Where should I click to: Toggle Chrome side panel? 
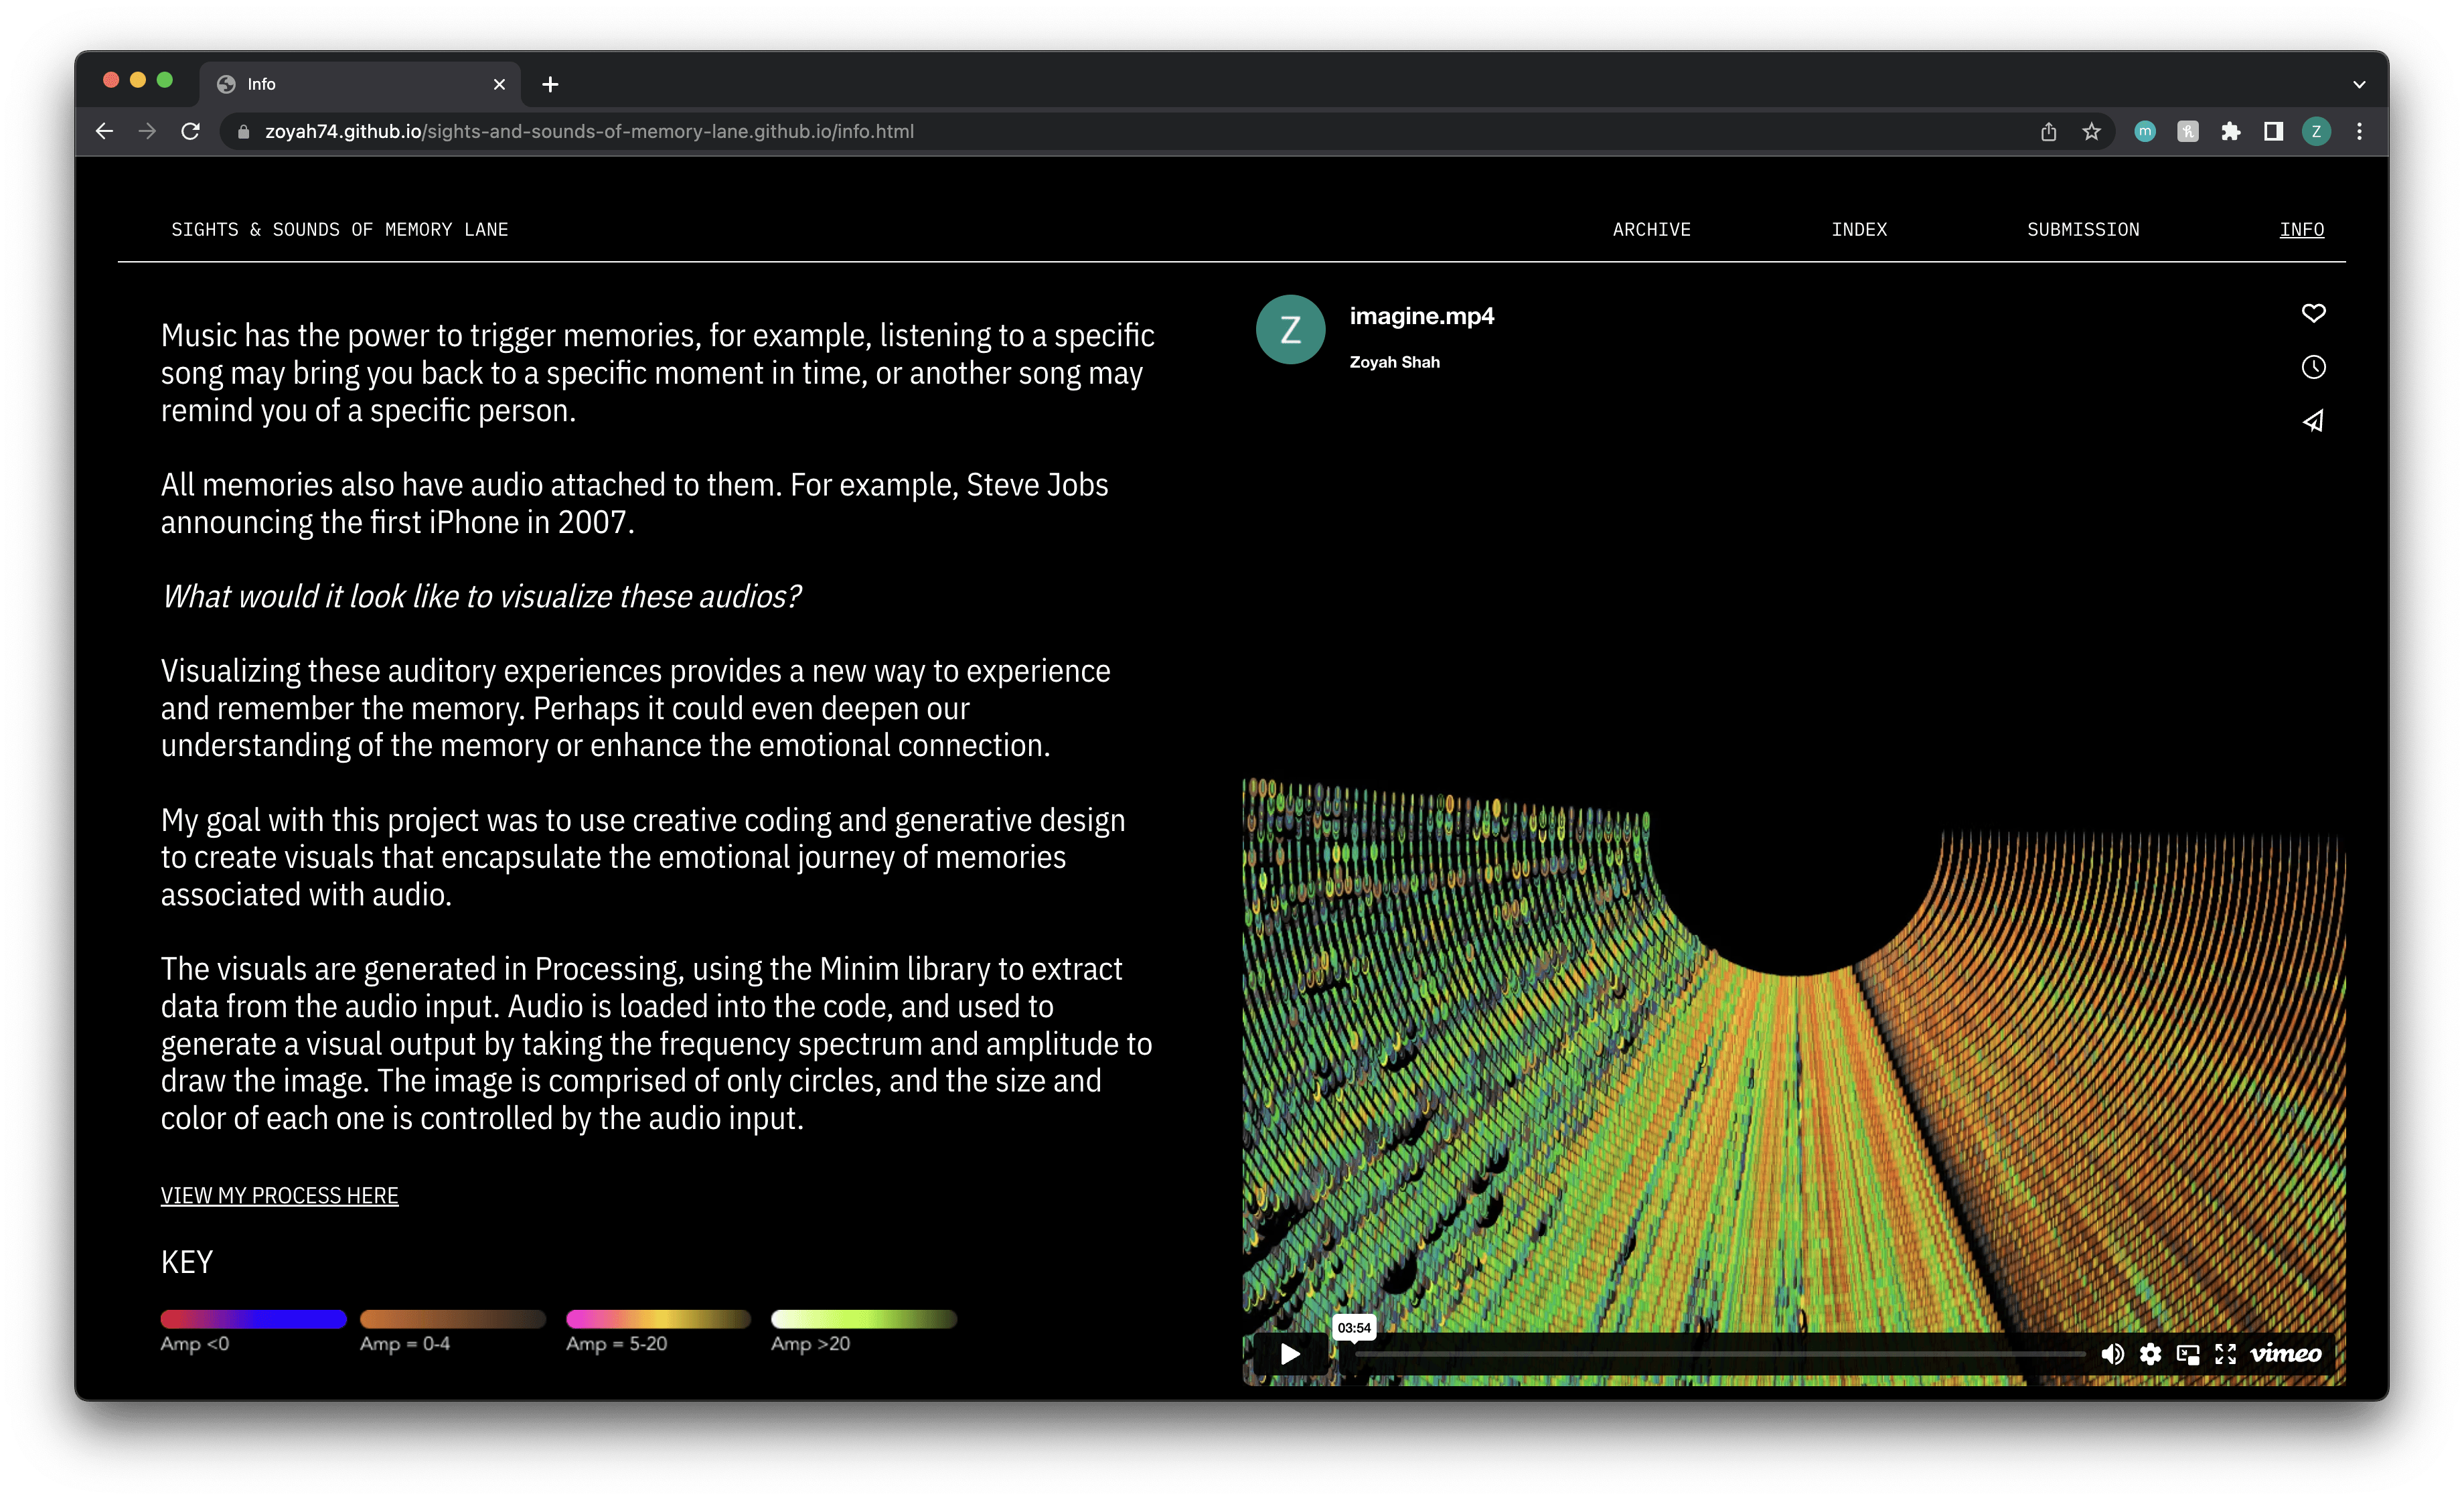[x=2273, y=132]
